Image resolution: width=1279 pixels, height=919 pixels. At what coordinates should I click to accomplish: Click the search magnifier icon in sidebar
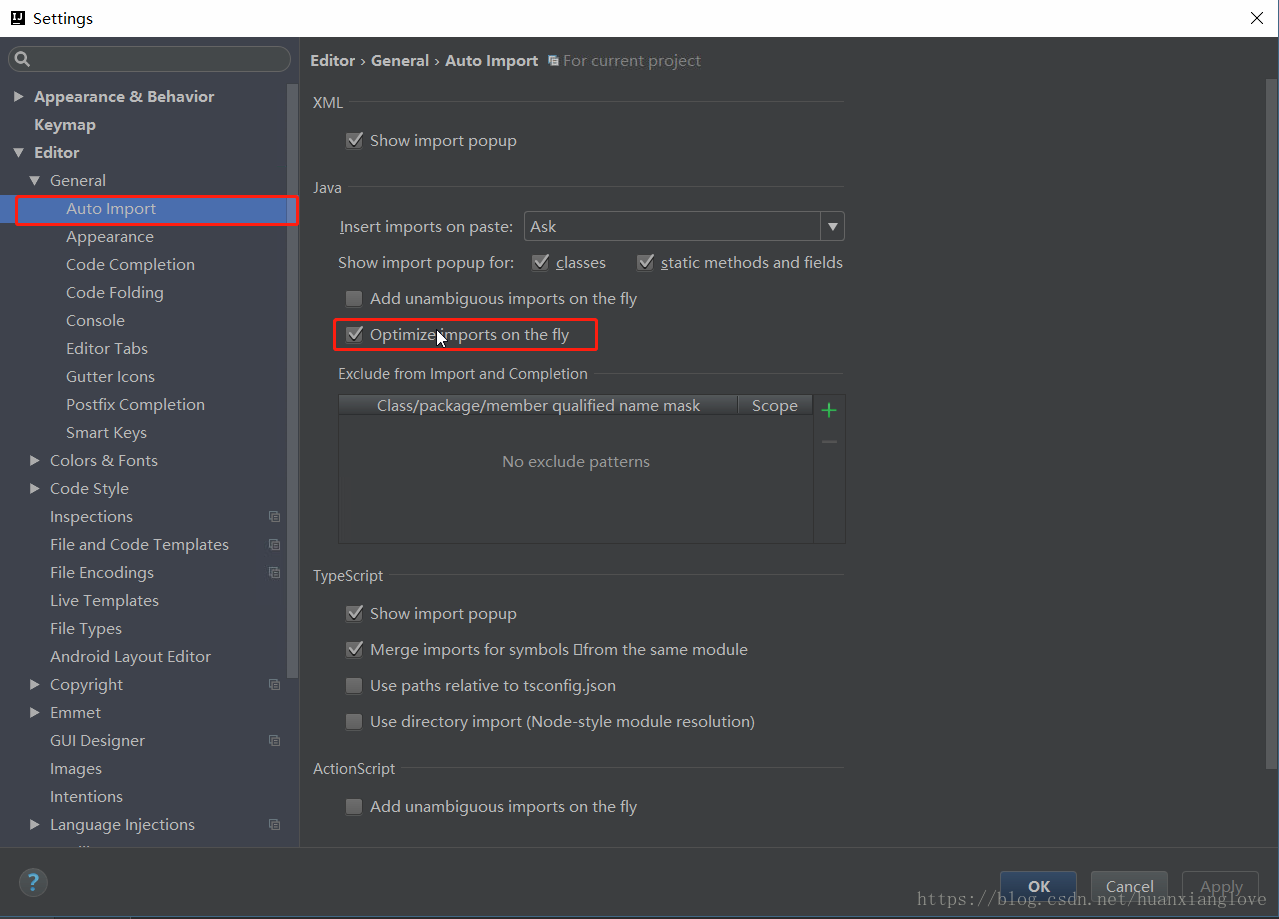coord(23,60)
